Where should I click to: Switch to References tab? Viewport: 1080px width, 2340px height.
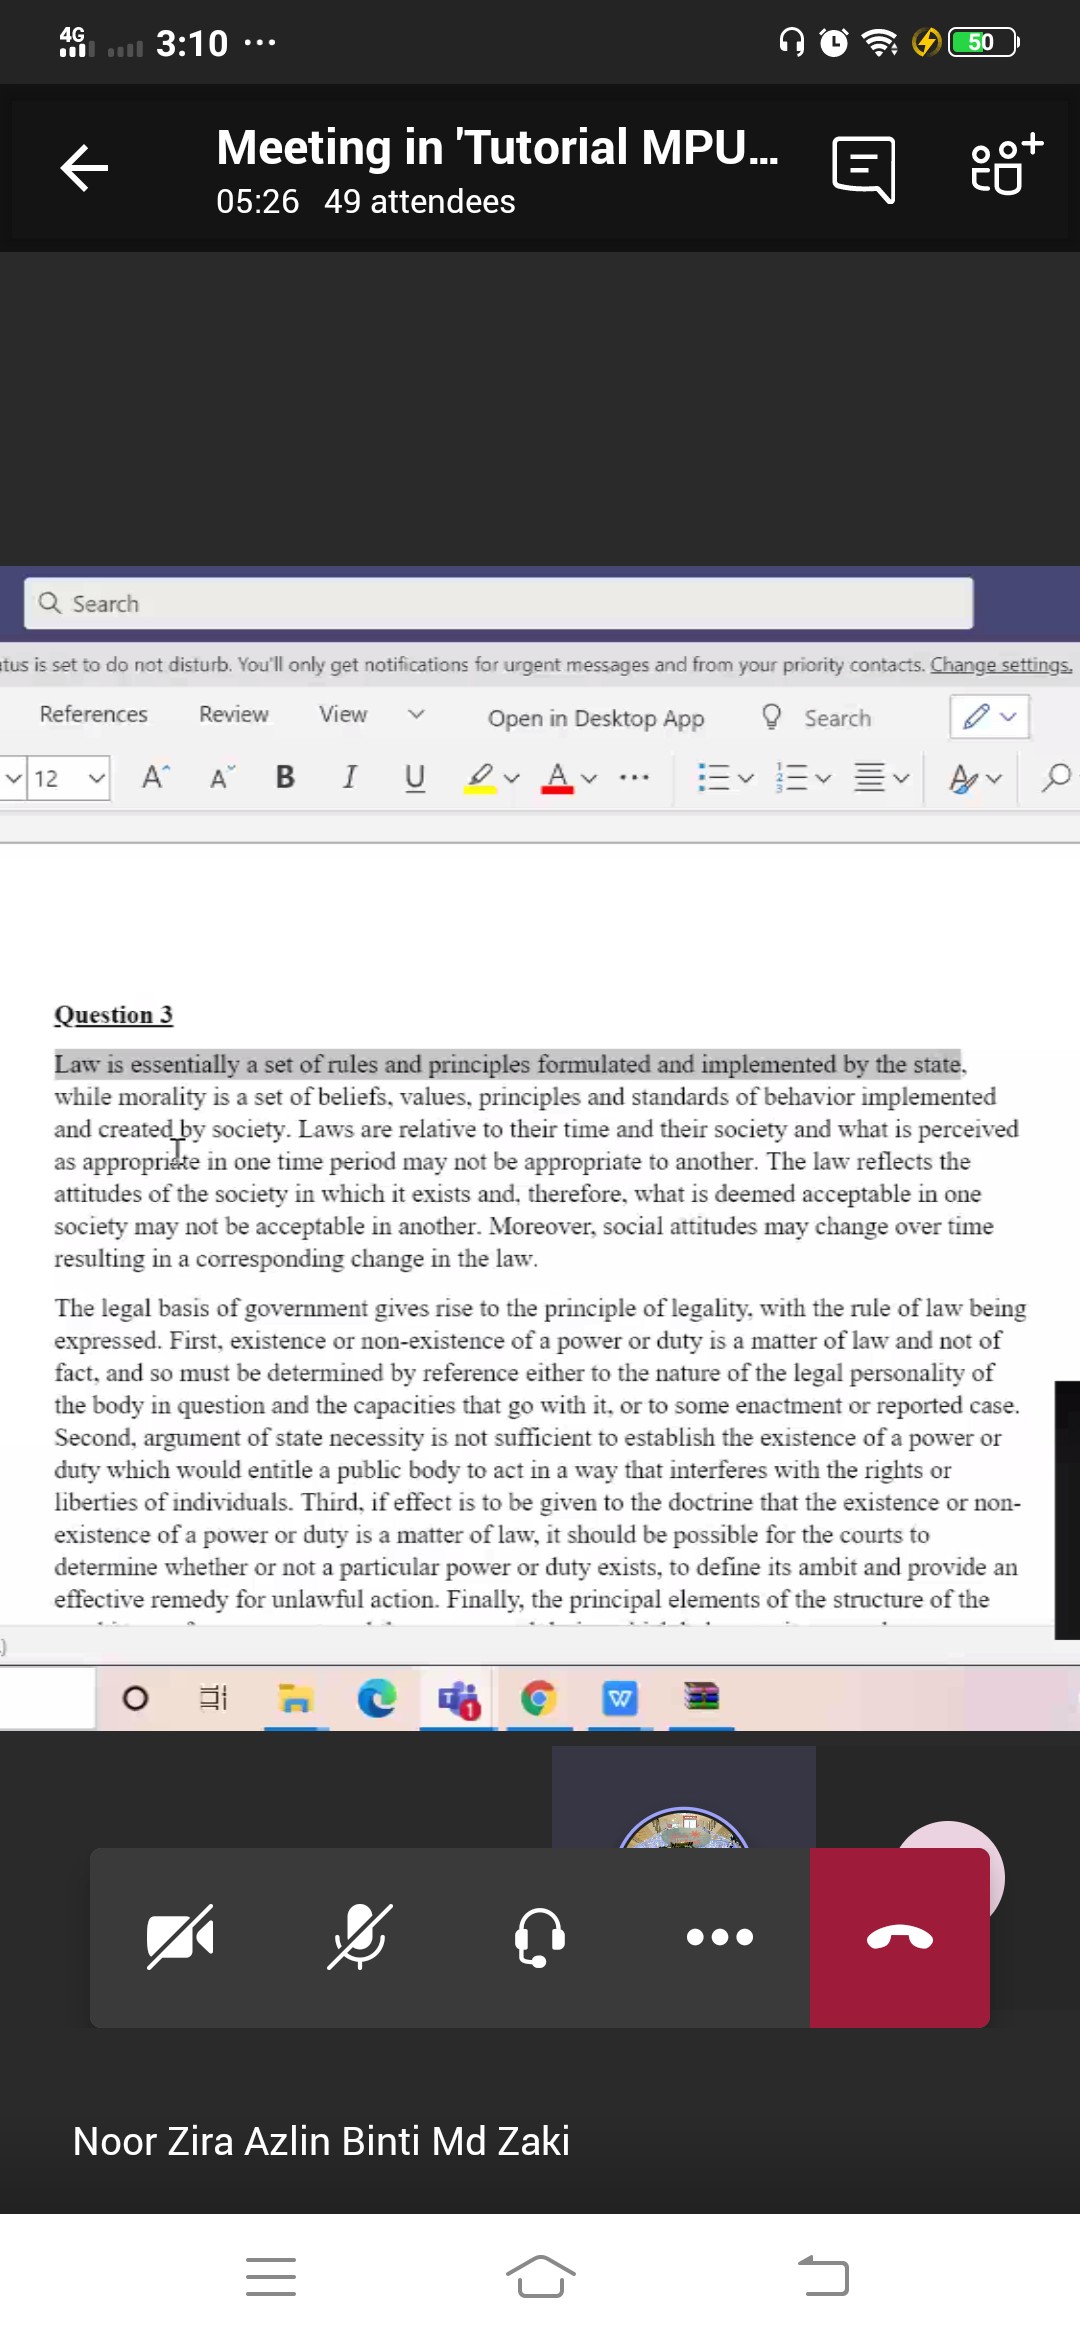(93, 714)
